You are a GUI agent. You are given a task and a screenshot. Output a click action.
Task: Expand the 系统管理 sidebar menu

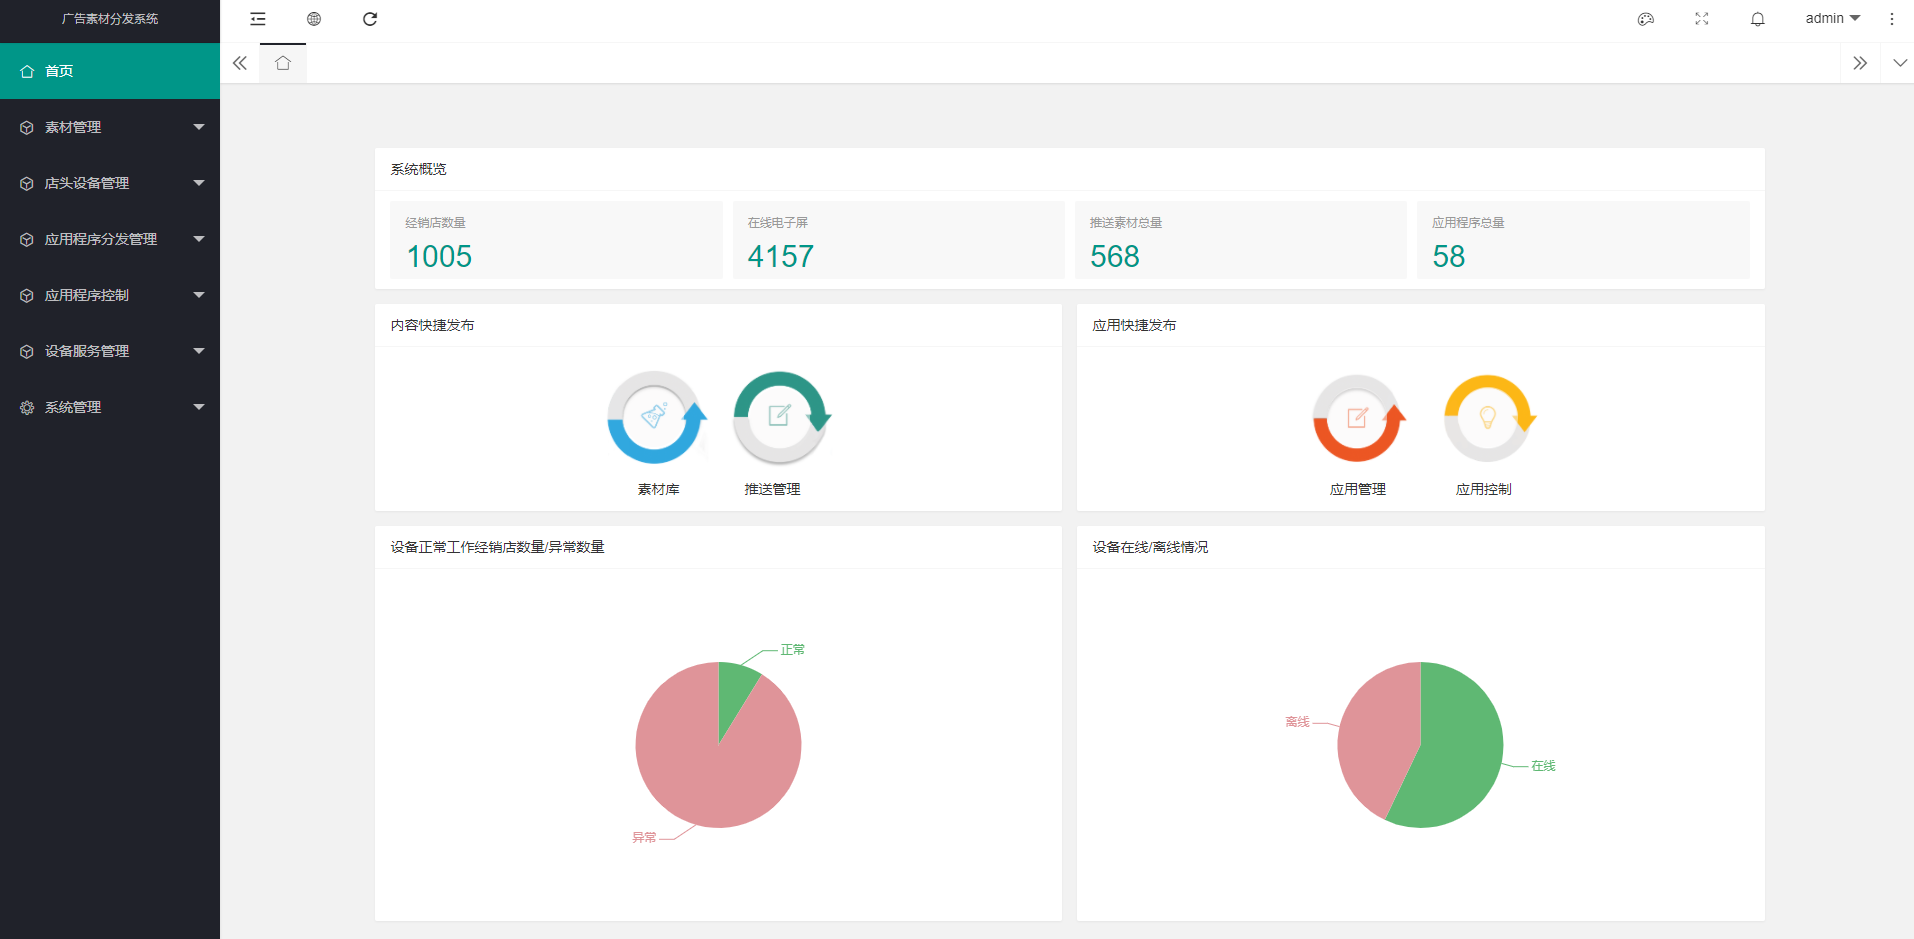(110, 407)
